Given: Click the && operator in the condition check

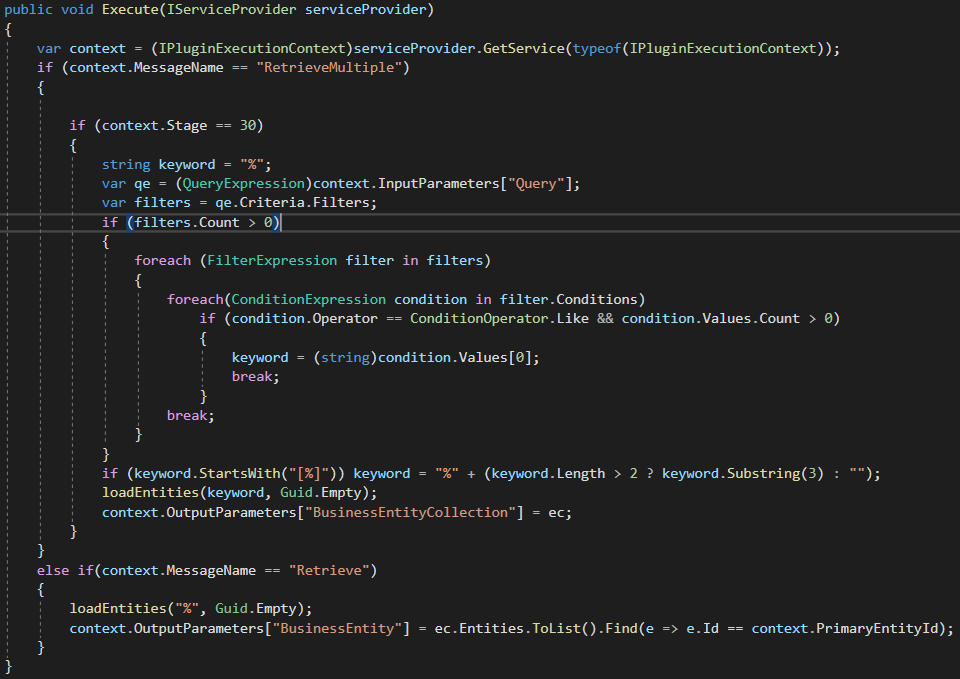Looking at the screenshot, I should click(x=605, y=318).
